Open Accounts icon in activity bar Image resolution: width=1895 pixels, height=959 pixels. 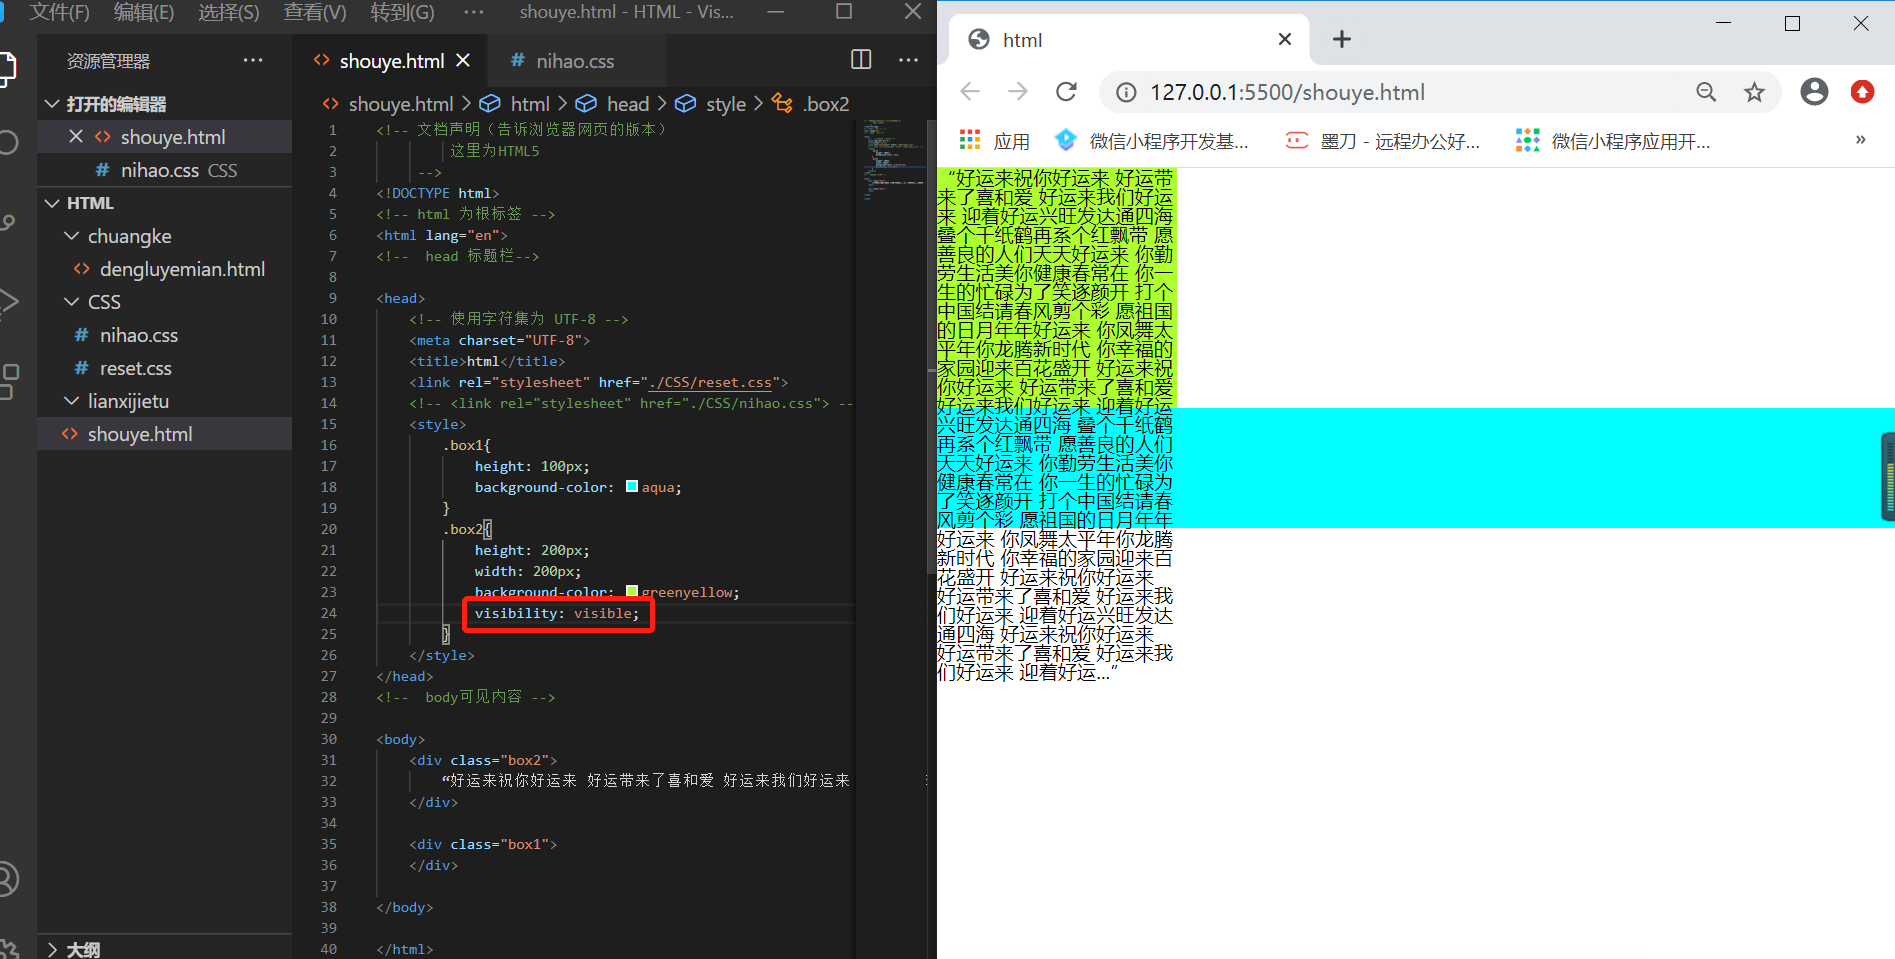pos(8,878)
